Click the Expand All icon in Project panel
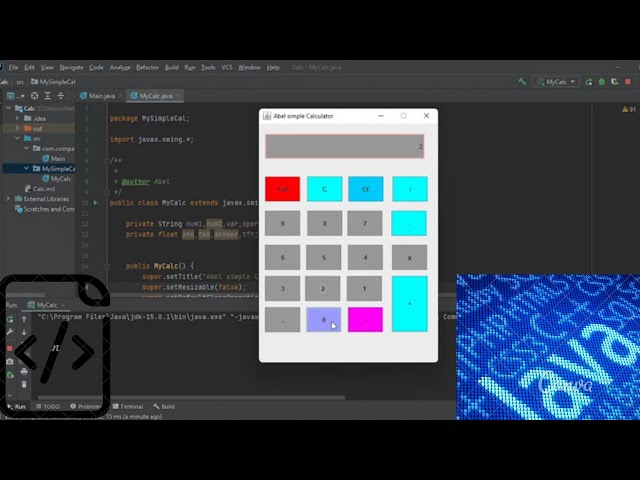The height and width of the screenshot is (480, 640). coord(48,96)
